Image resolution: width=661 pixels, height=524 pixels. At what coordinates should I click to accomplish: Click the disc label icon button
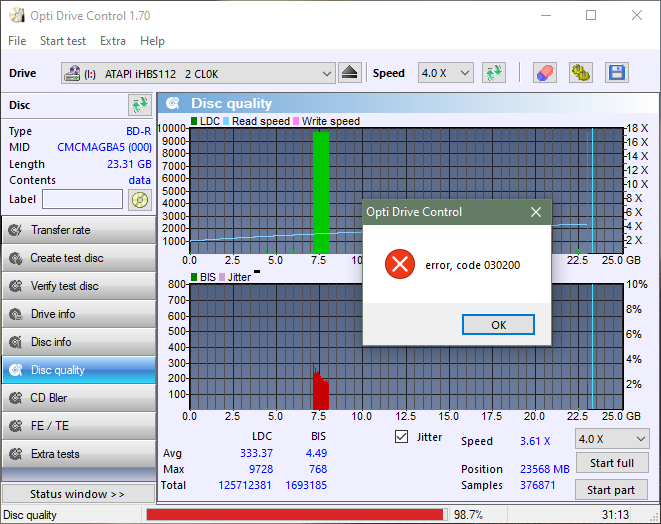tap(140, 199)
